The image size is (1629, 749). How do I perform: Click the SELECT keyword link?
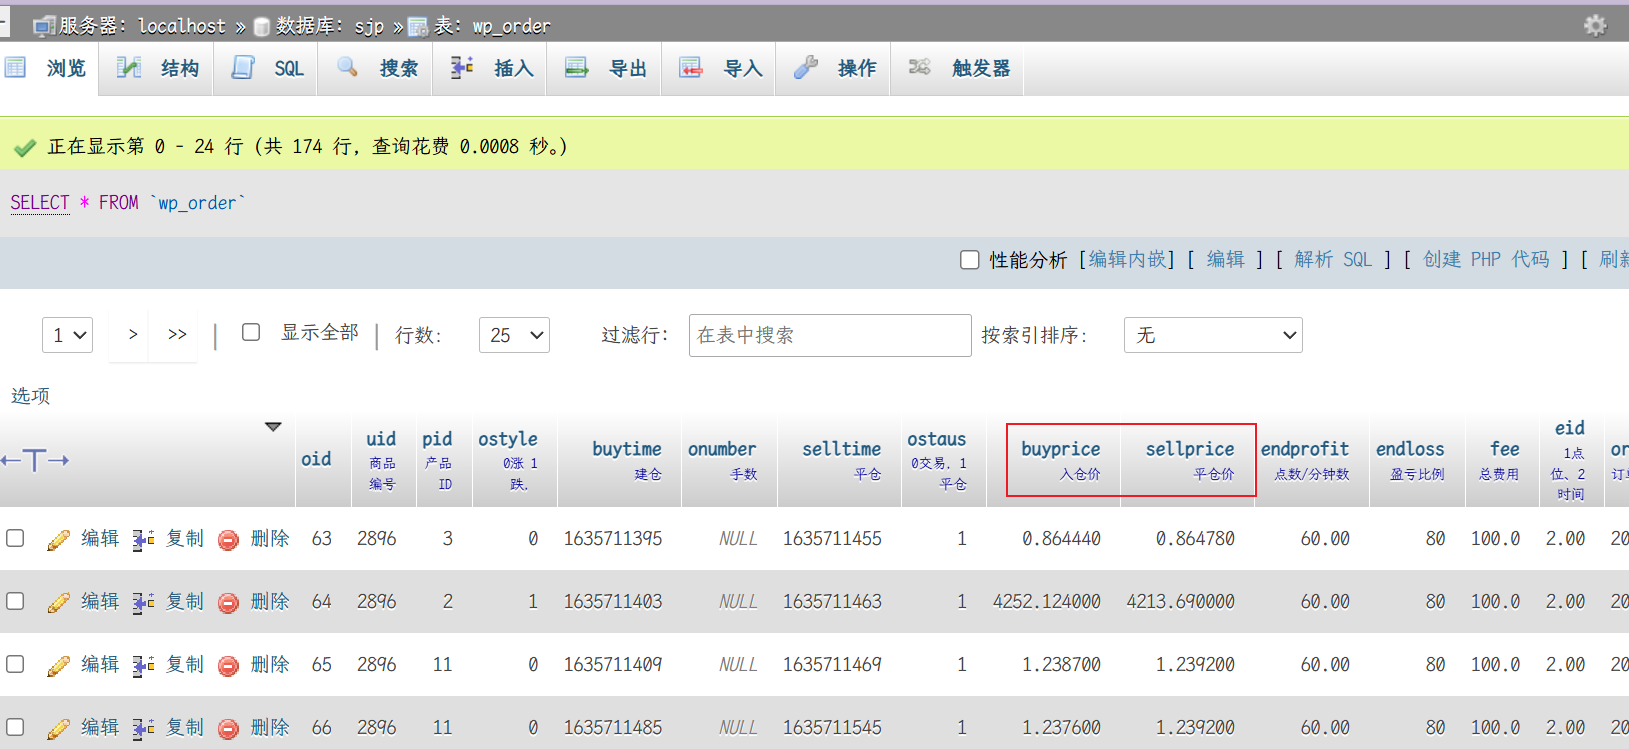(40, 203)
